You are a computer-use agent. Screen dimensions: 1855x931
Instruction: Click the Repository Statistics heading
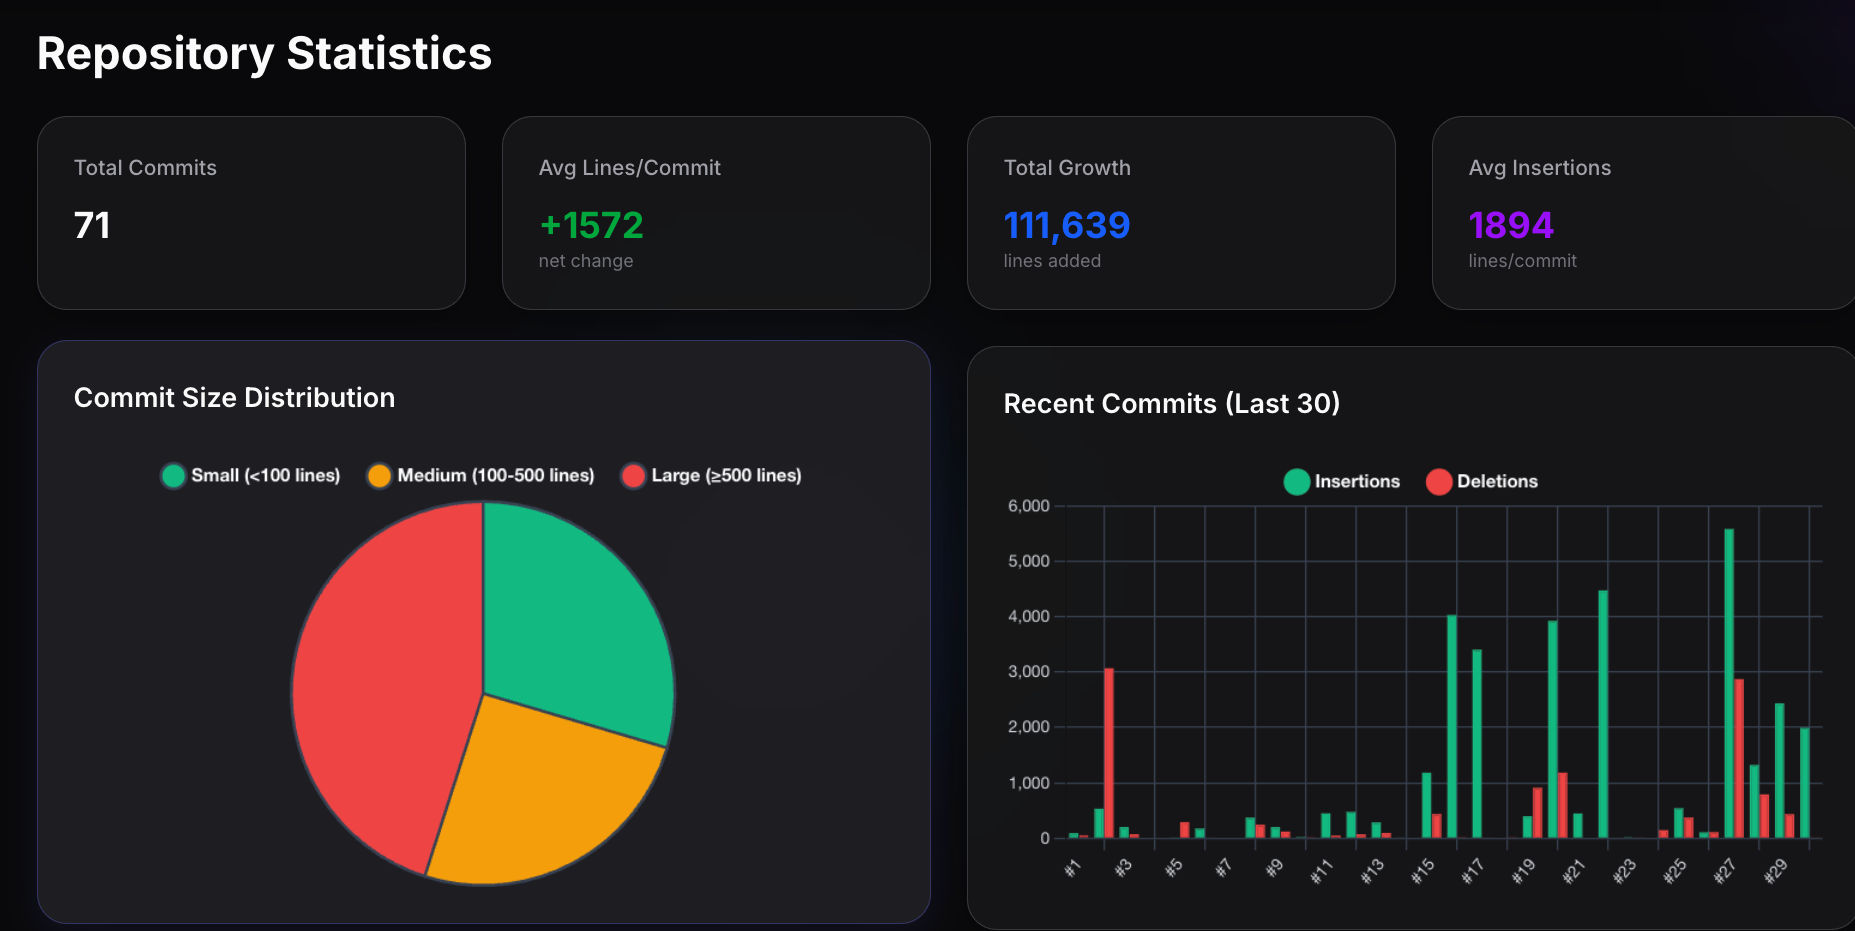click(264, 53)
